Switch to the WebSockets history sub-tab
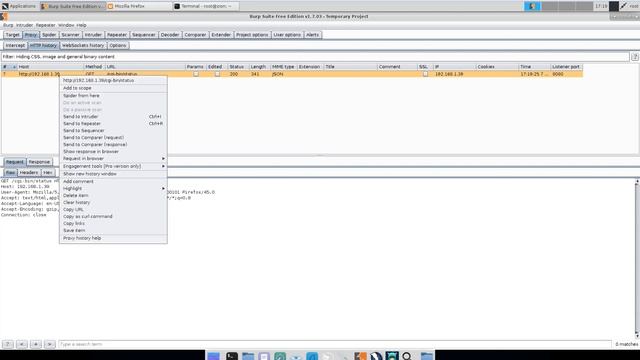Viewport: 640px width, 360px height. coord(83,45)
